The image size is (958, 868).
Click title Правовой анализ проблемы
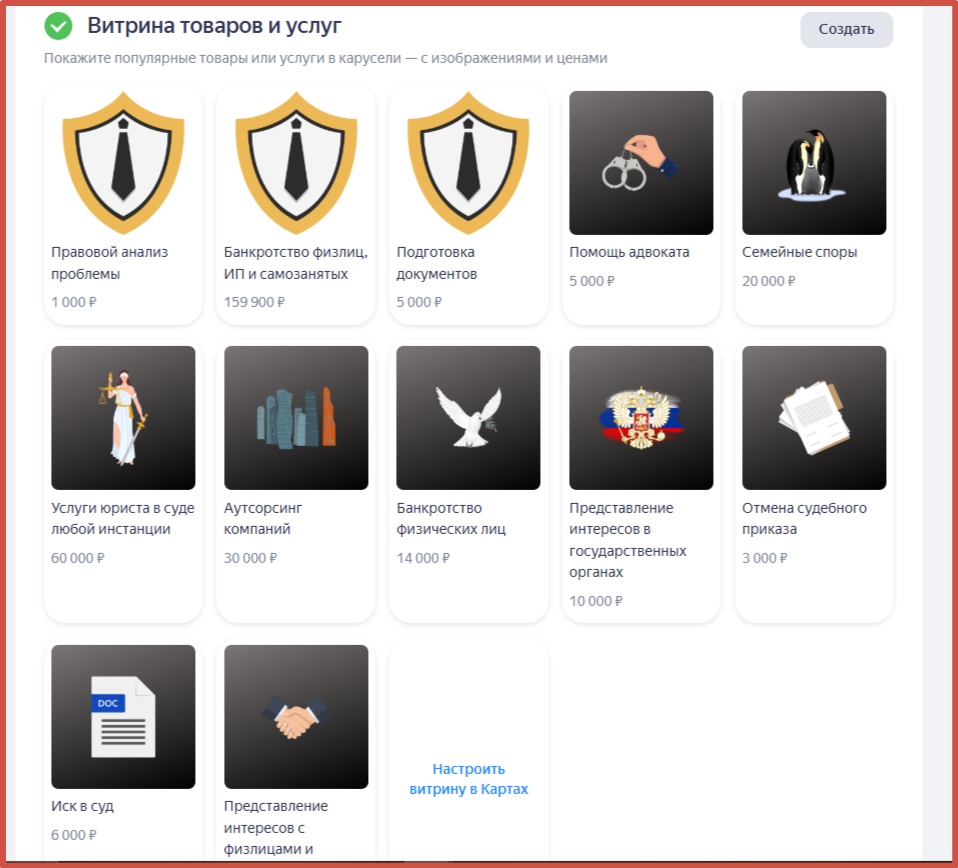[x=109, y=263]
